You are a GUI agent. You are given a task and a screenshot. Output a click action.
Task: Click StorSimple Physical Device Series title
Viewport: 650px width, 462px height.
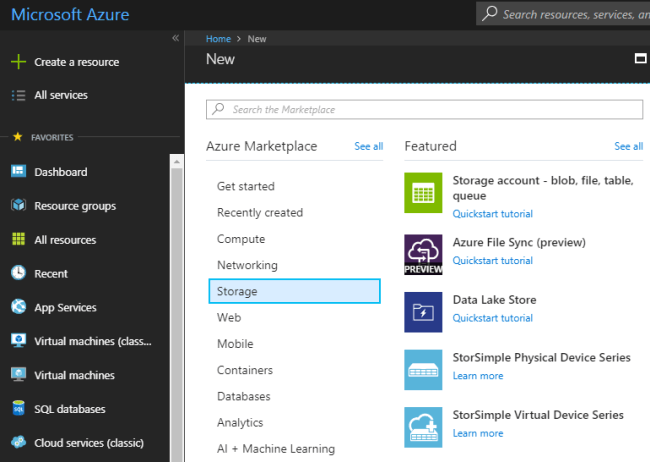click(x=541, y=357)
